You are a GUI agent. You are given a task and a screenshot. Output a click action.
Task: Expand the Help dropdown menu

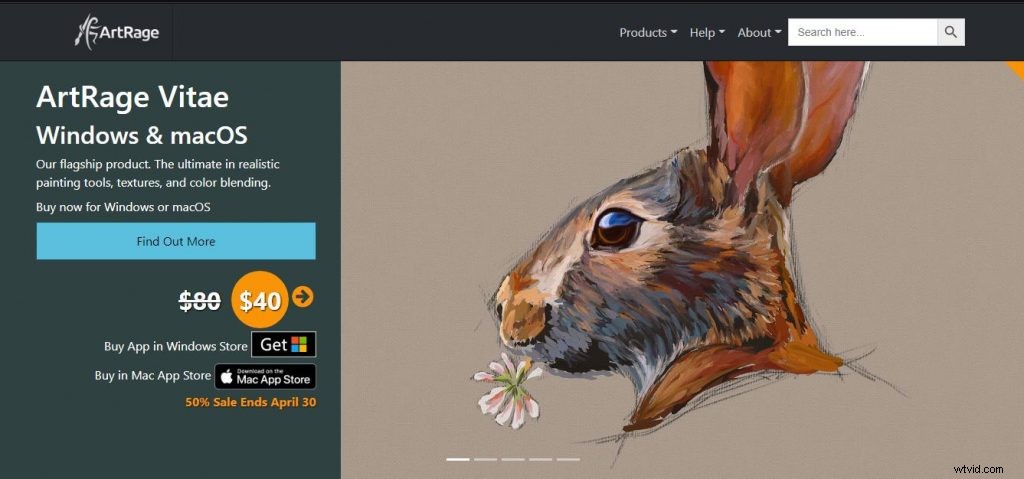(707, 33)
